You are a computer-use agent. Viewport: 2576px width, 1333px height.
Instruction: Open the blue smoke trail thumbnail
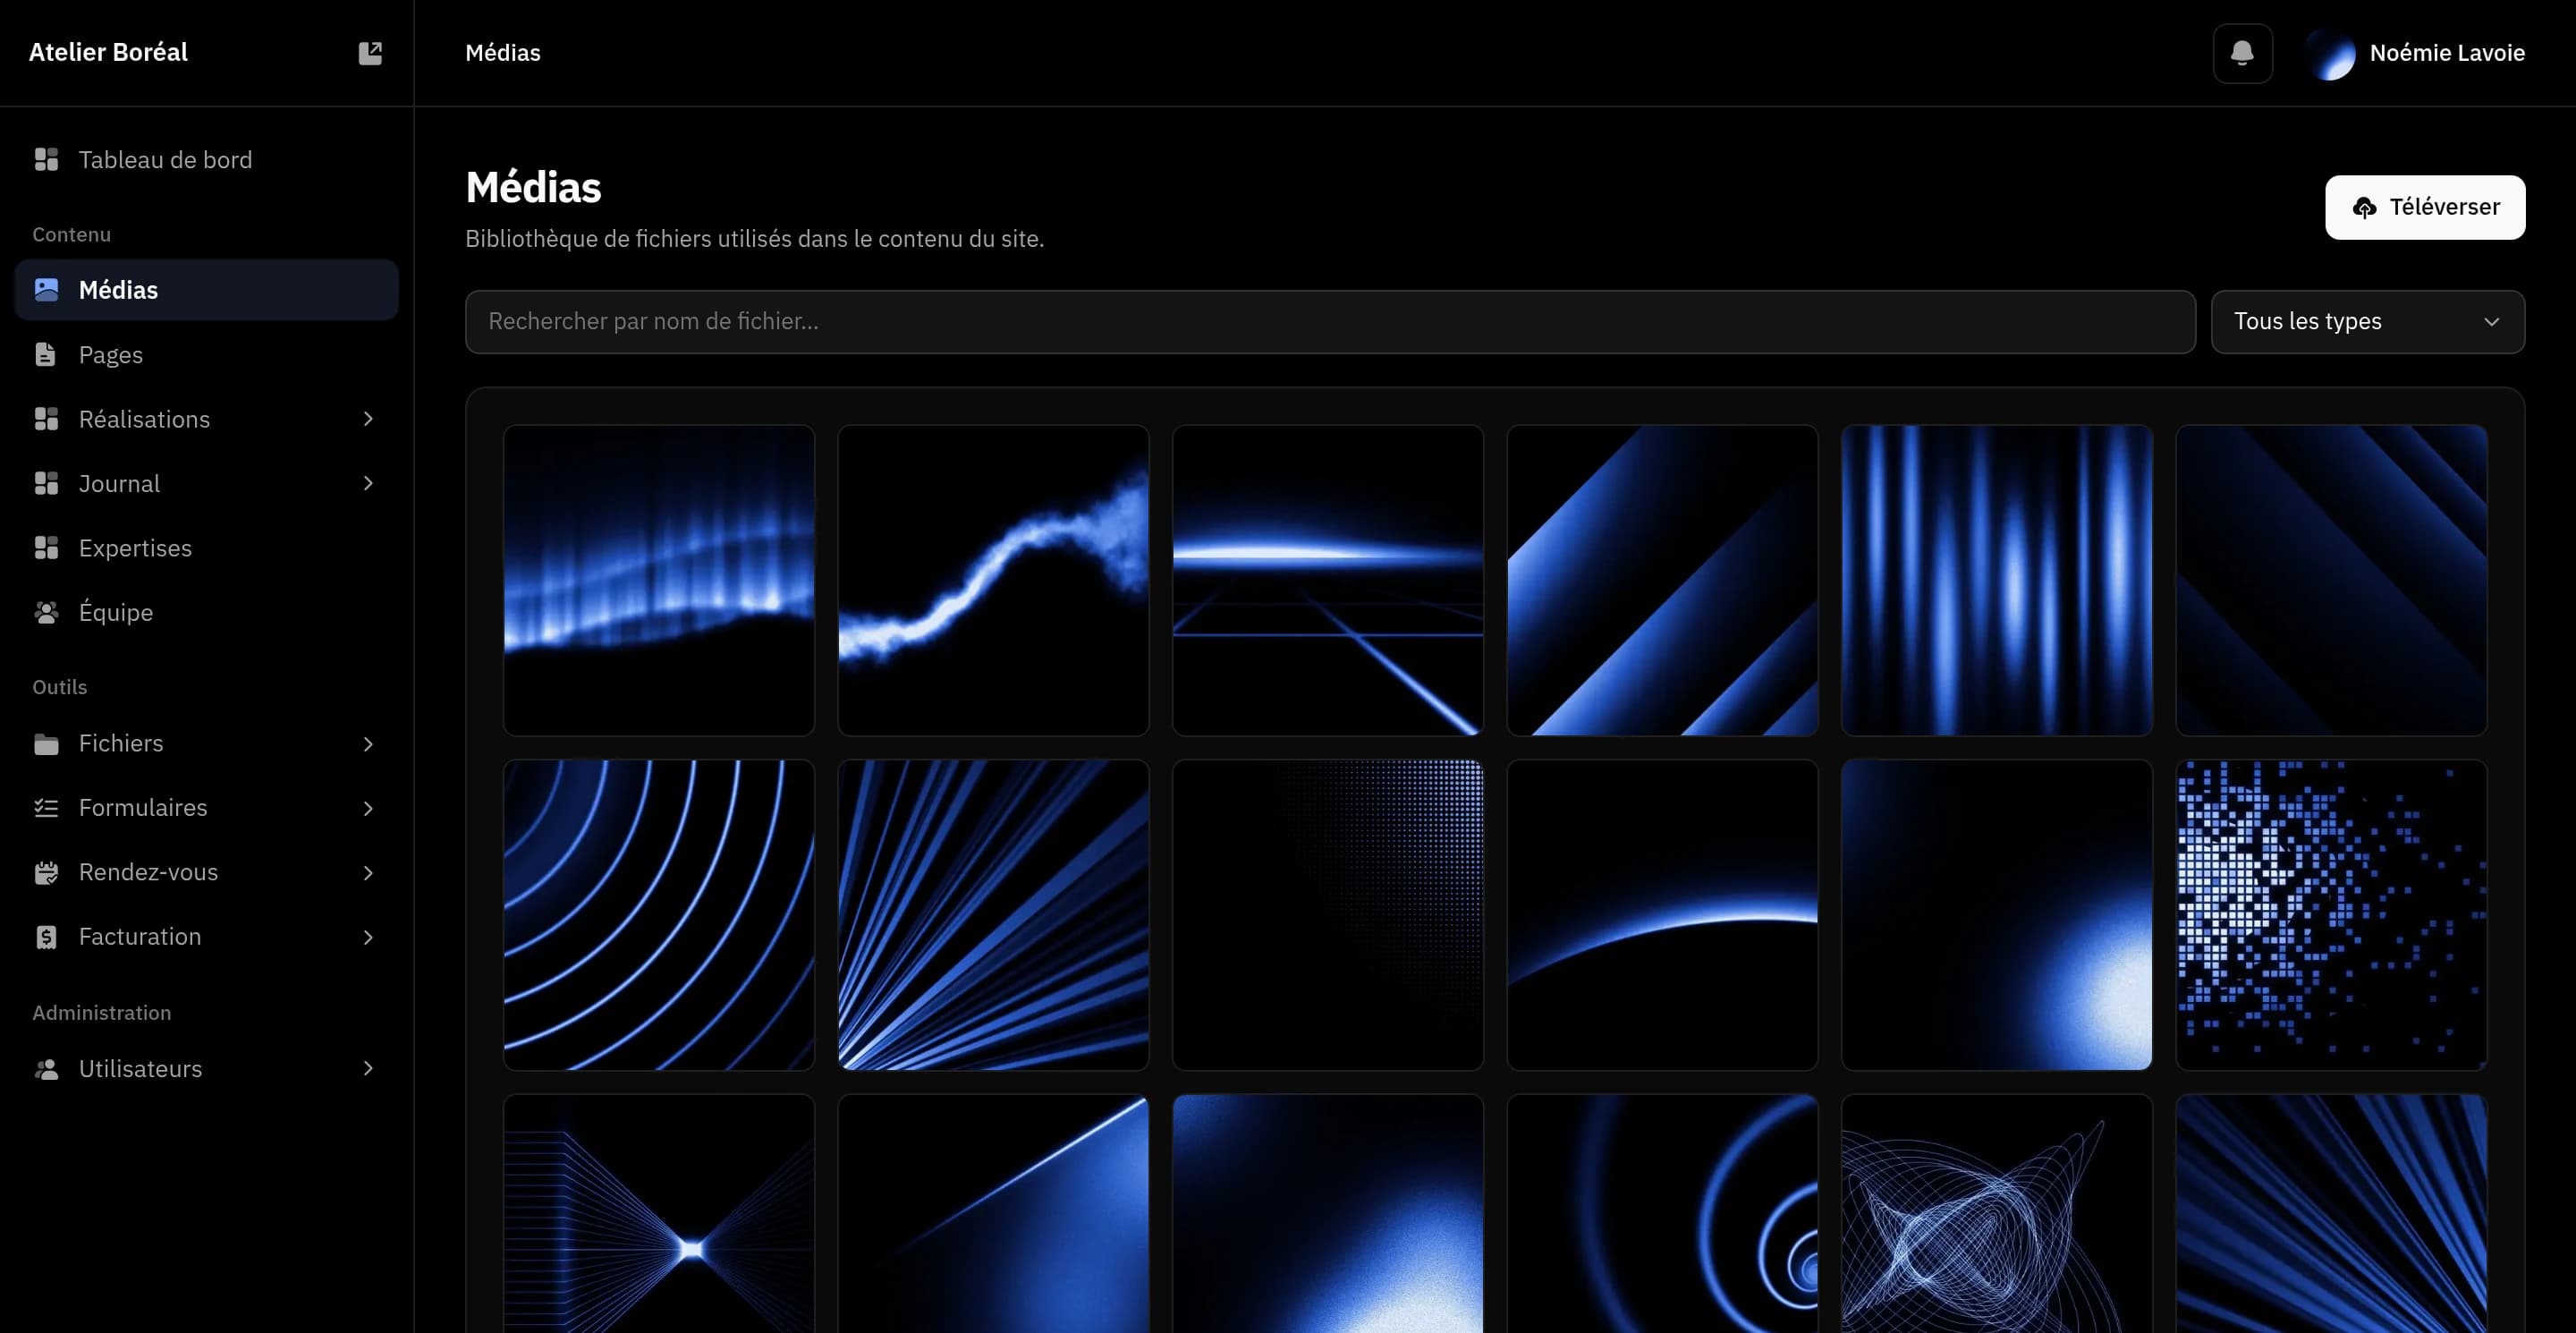click(x=993, y=580)
